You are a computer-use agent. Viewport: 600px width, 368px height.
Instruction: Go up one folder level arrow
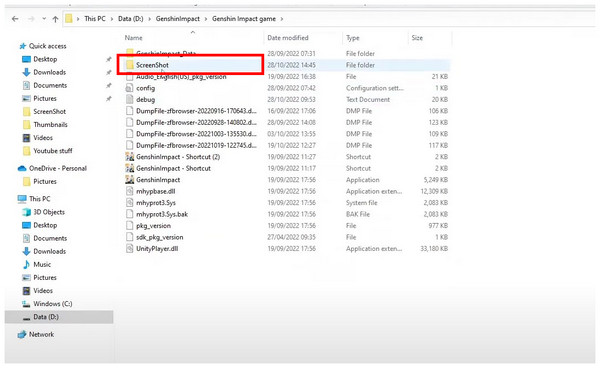point(55,19)
